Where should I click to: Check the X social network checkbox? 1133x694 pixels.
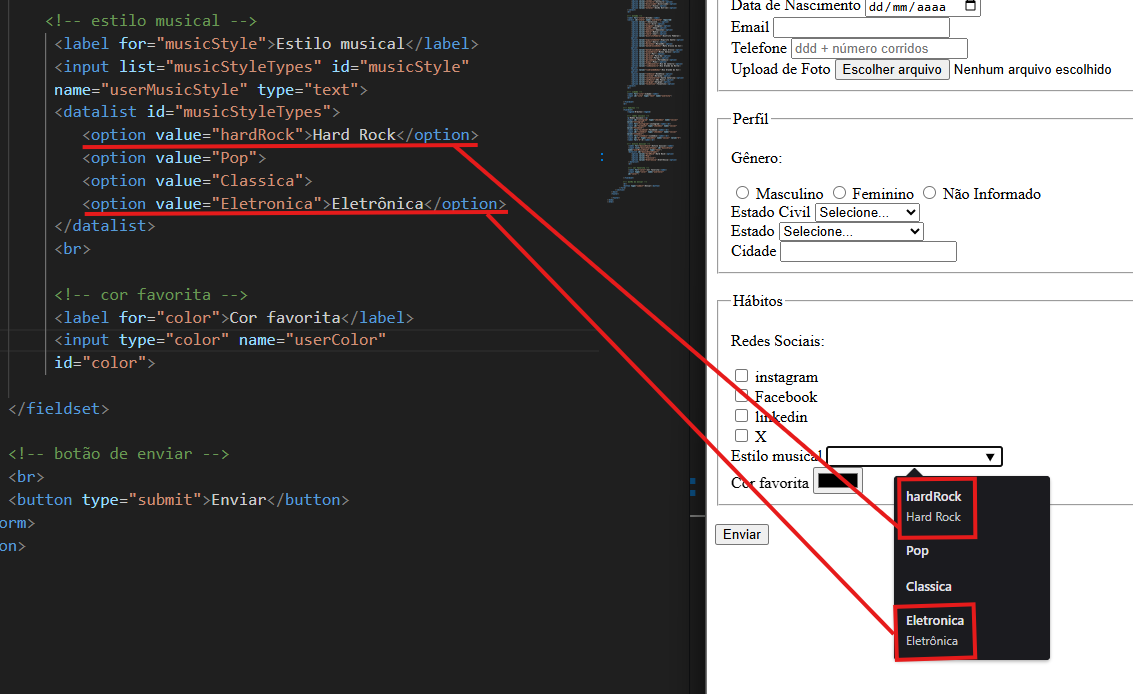click(741, 435)
